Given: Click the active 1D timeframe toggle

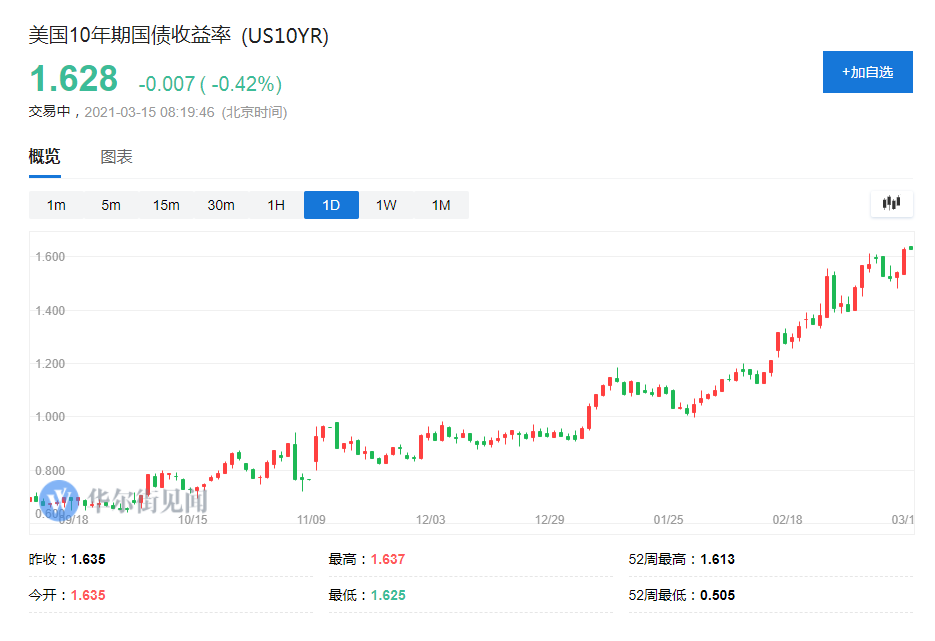Looking at the screenshot, I should [x=331, y=204].
